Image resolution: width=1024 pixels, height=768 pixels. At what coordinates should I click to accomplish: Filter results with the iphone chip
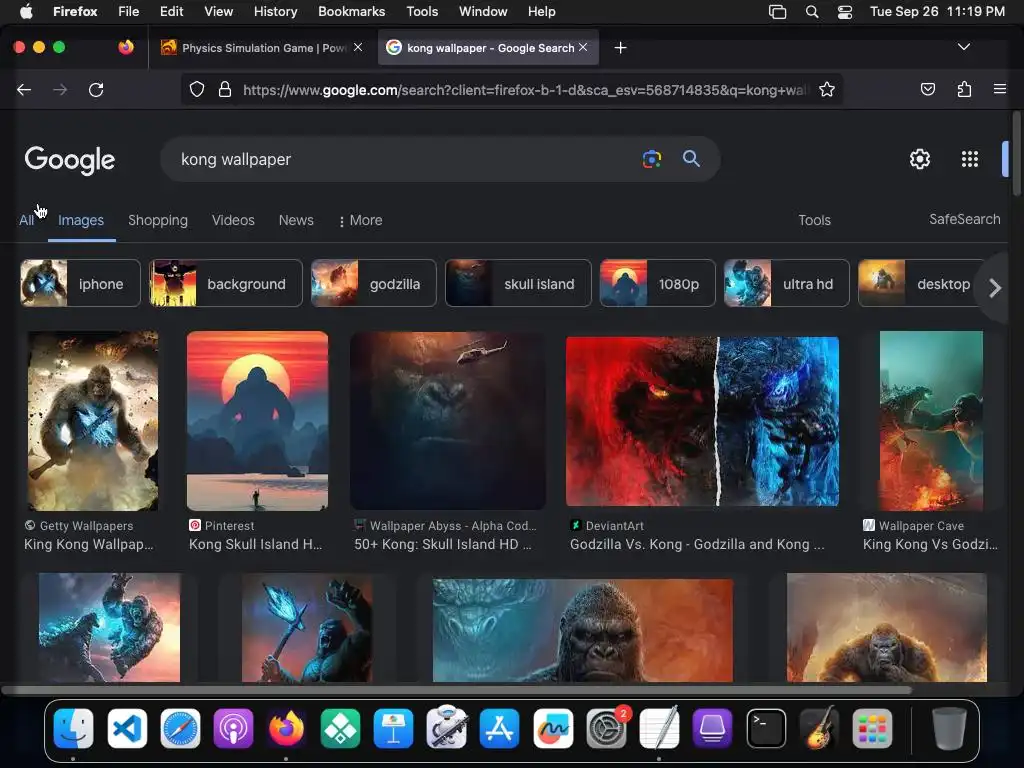tap(80, 283)
